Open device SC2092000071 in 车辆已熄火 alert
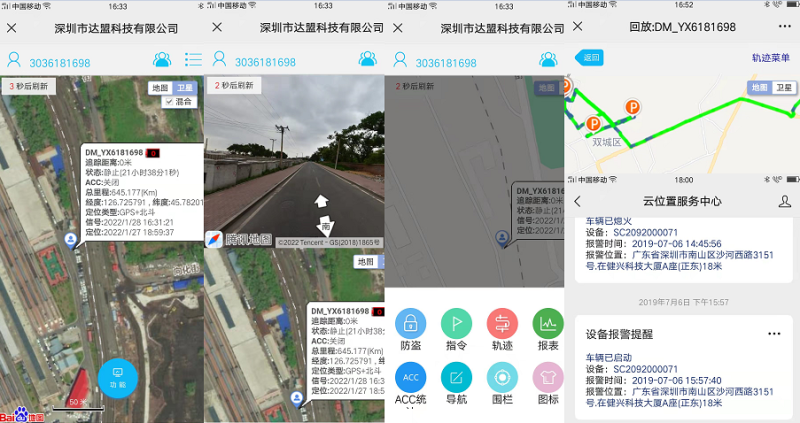Screen dimensions: 800x423 645,232
